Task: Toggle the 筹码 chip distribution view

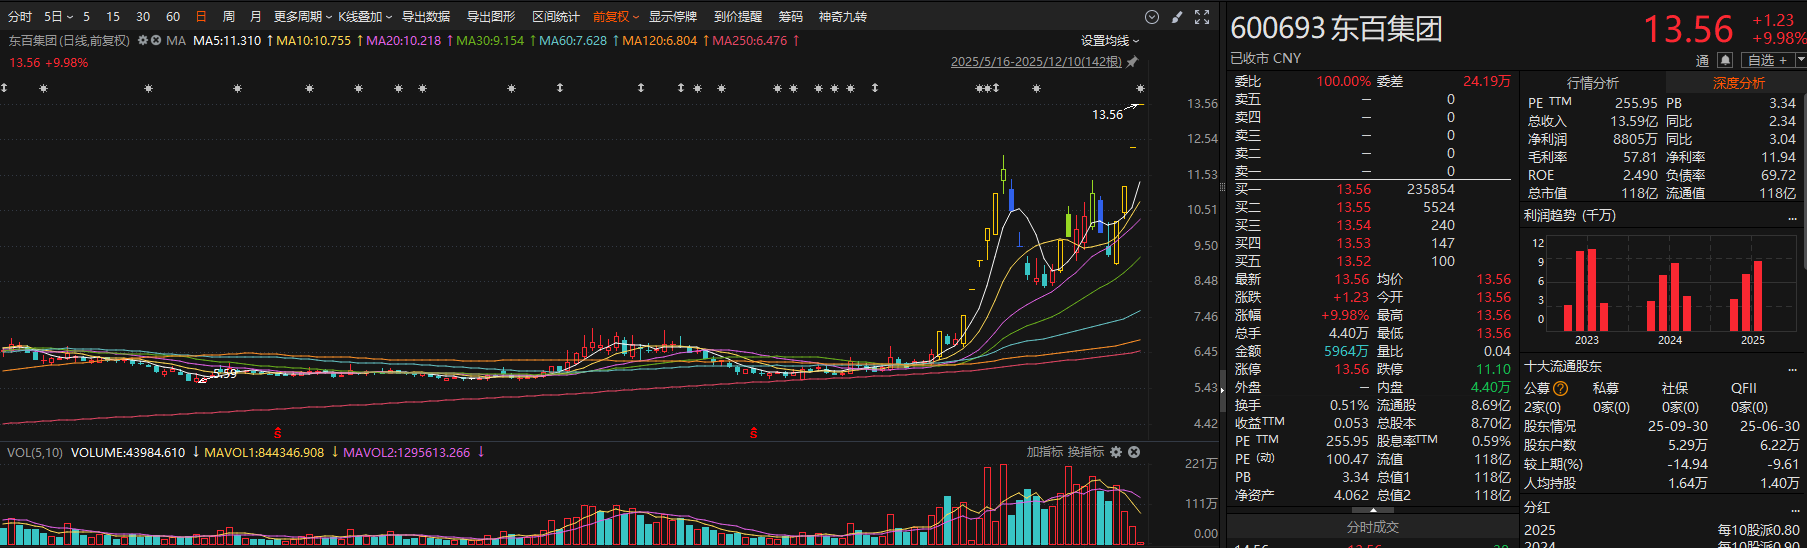Action: tap(790, 17)
